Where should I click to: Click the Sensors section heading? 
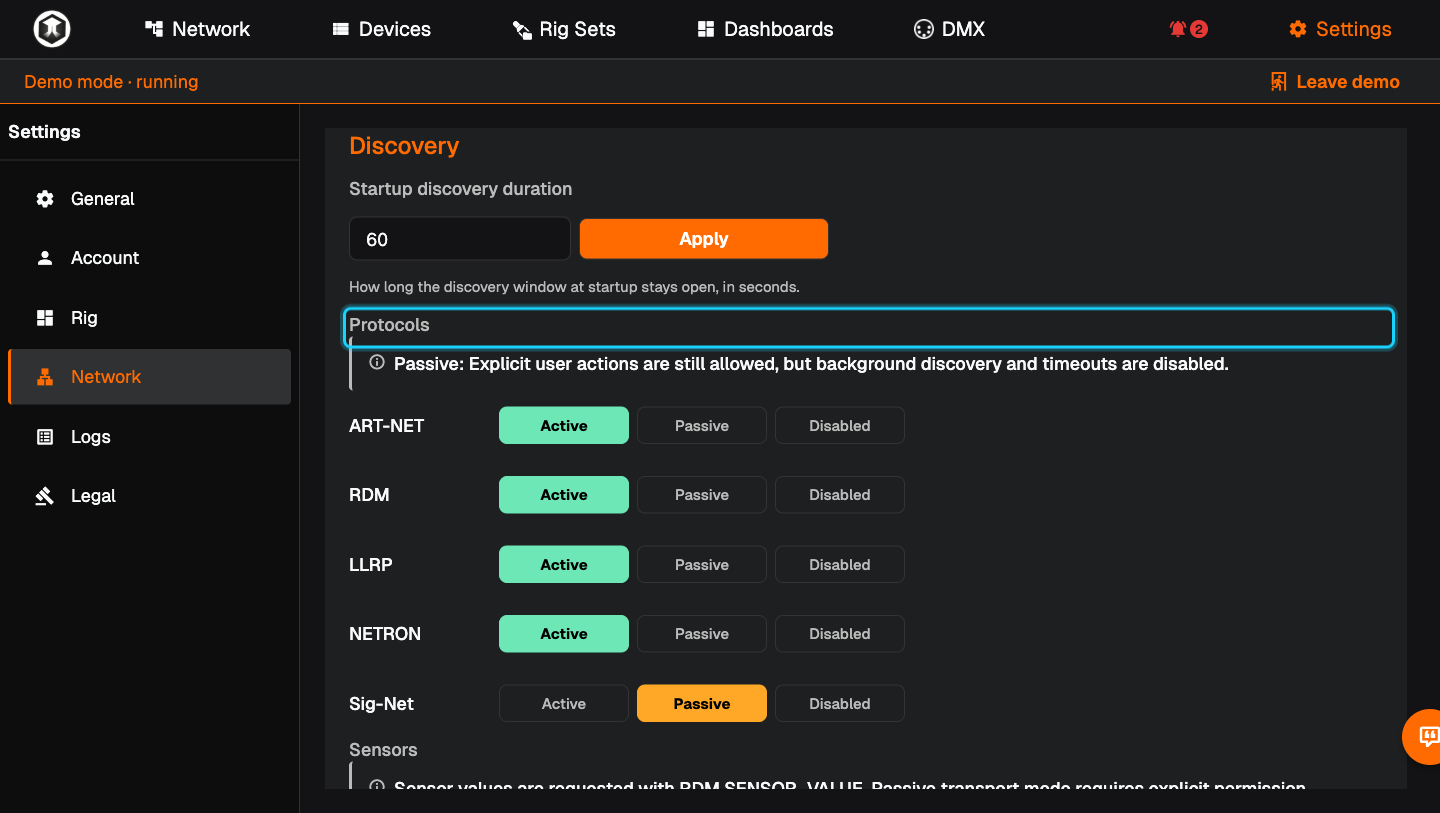[x=383, y=750]
